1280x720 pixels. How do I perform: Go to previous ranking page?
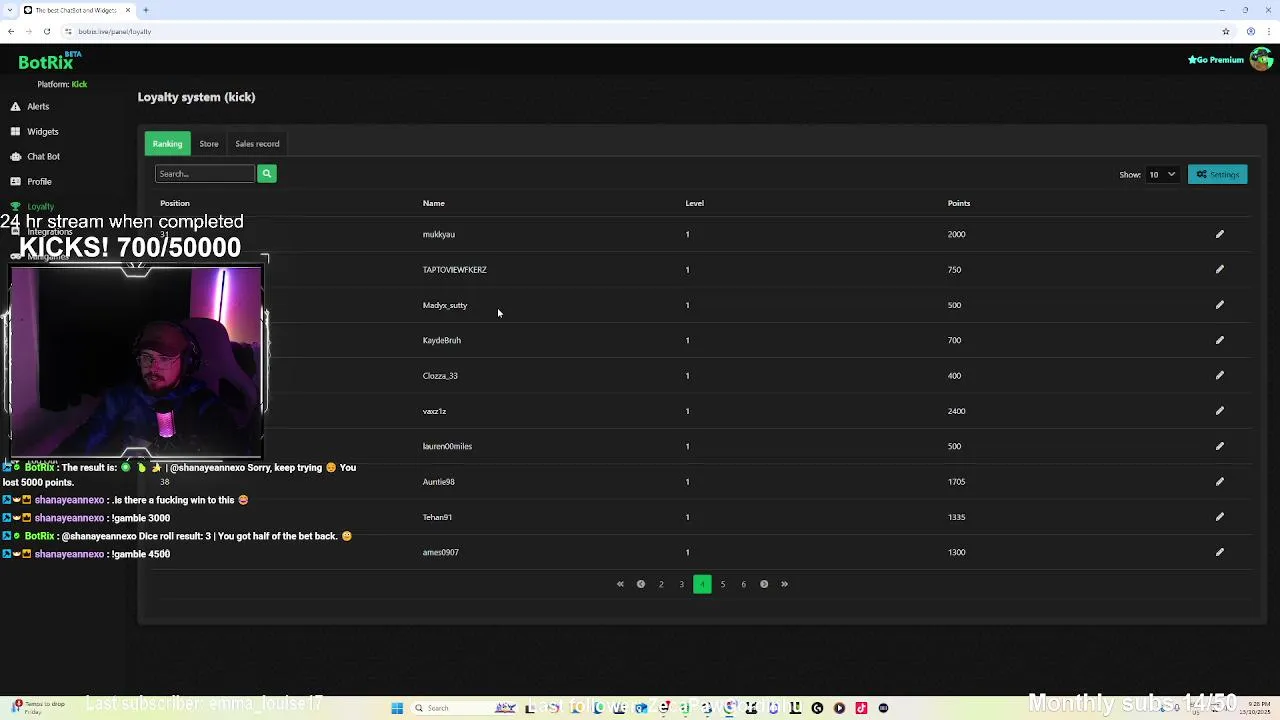(x=641, y=584)
